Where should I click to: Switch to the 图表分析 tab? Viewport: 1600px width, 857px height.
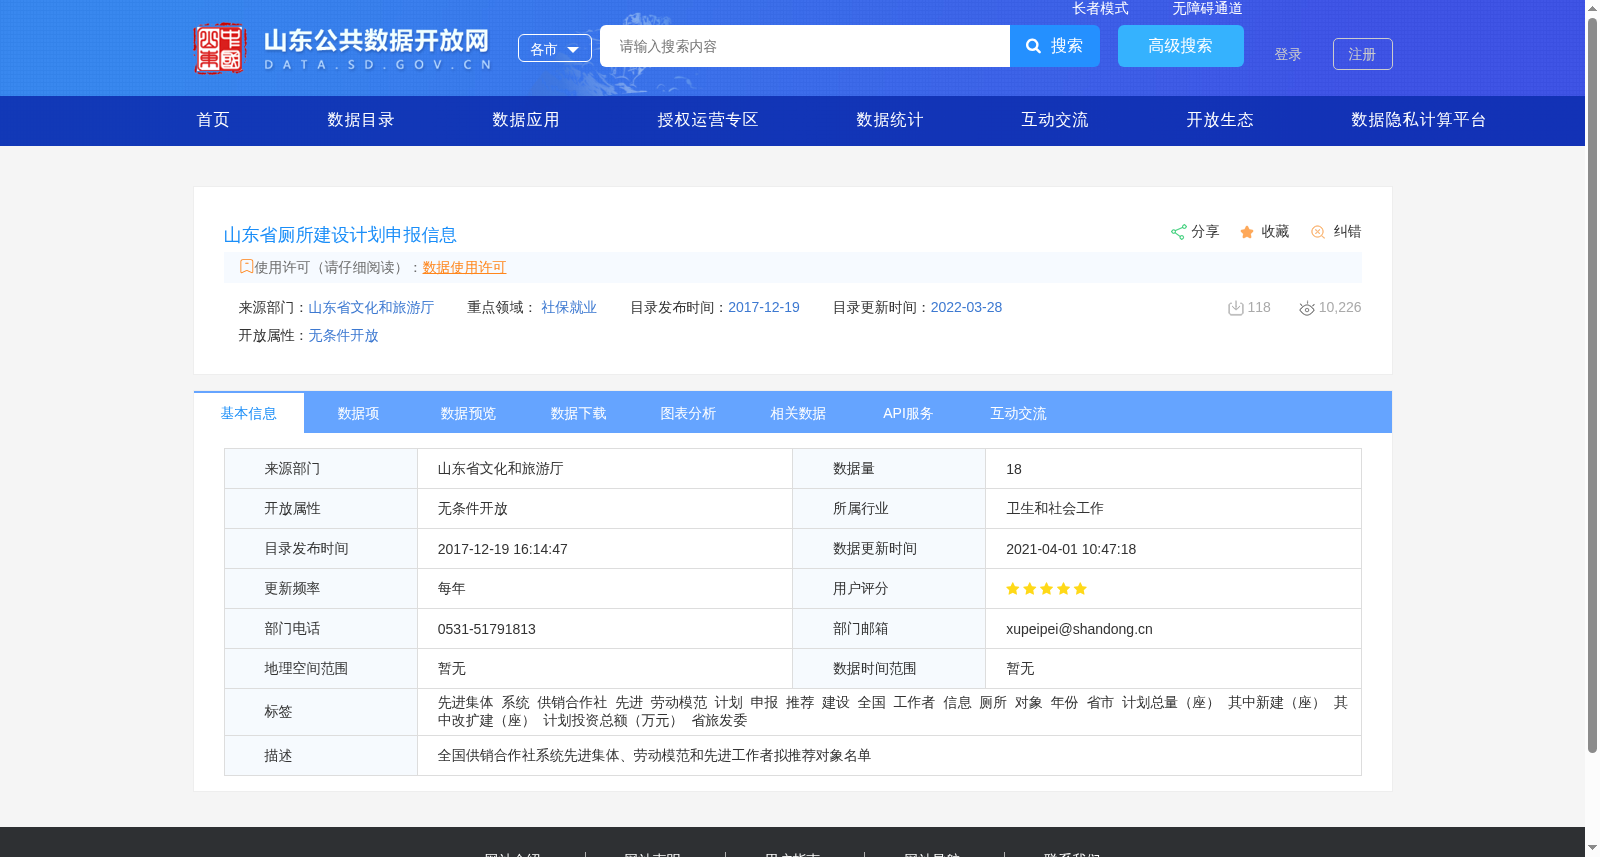[689, 413]
